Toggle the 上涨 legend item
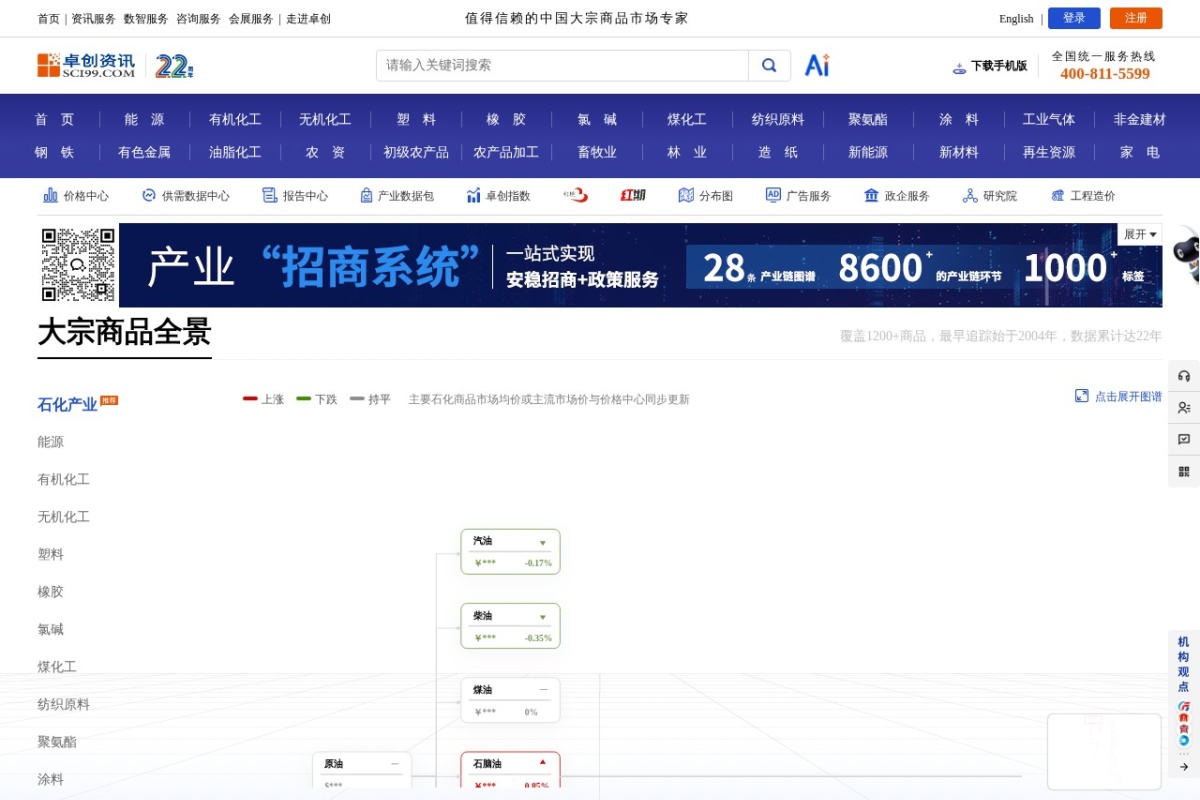This screenshot has width=1200, height=800. click(x=263, y=399)
